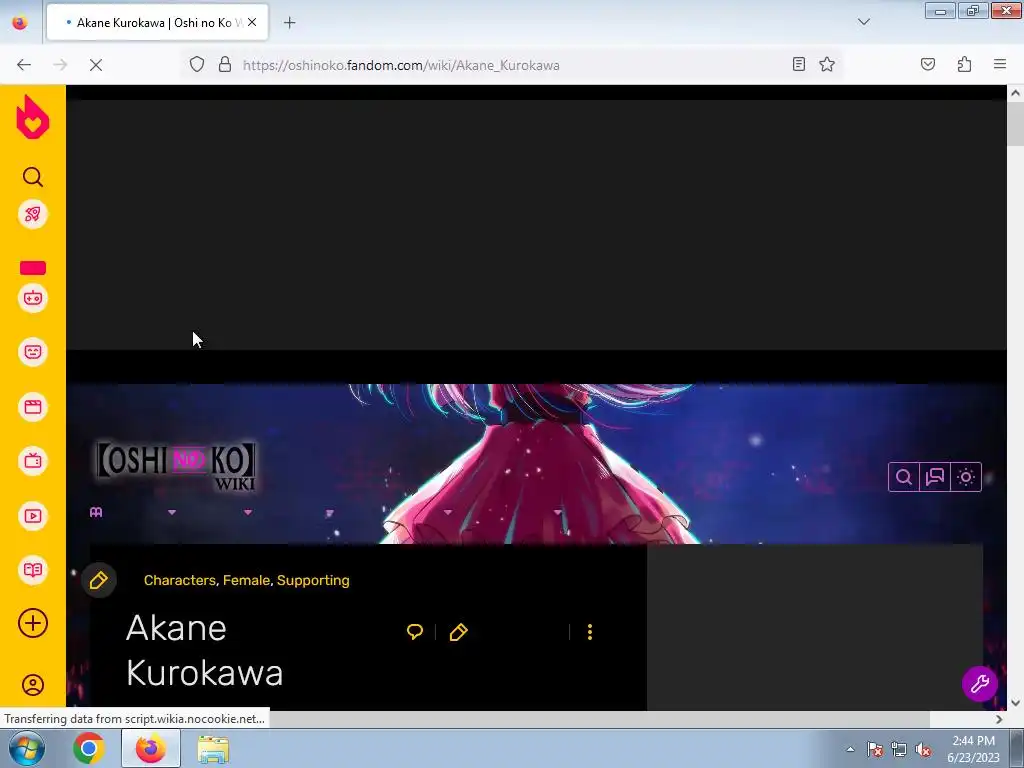
Task: Open the wiki Discuss chat bubbles icon
Action: pos(935,477)
